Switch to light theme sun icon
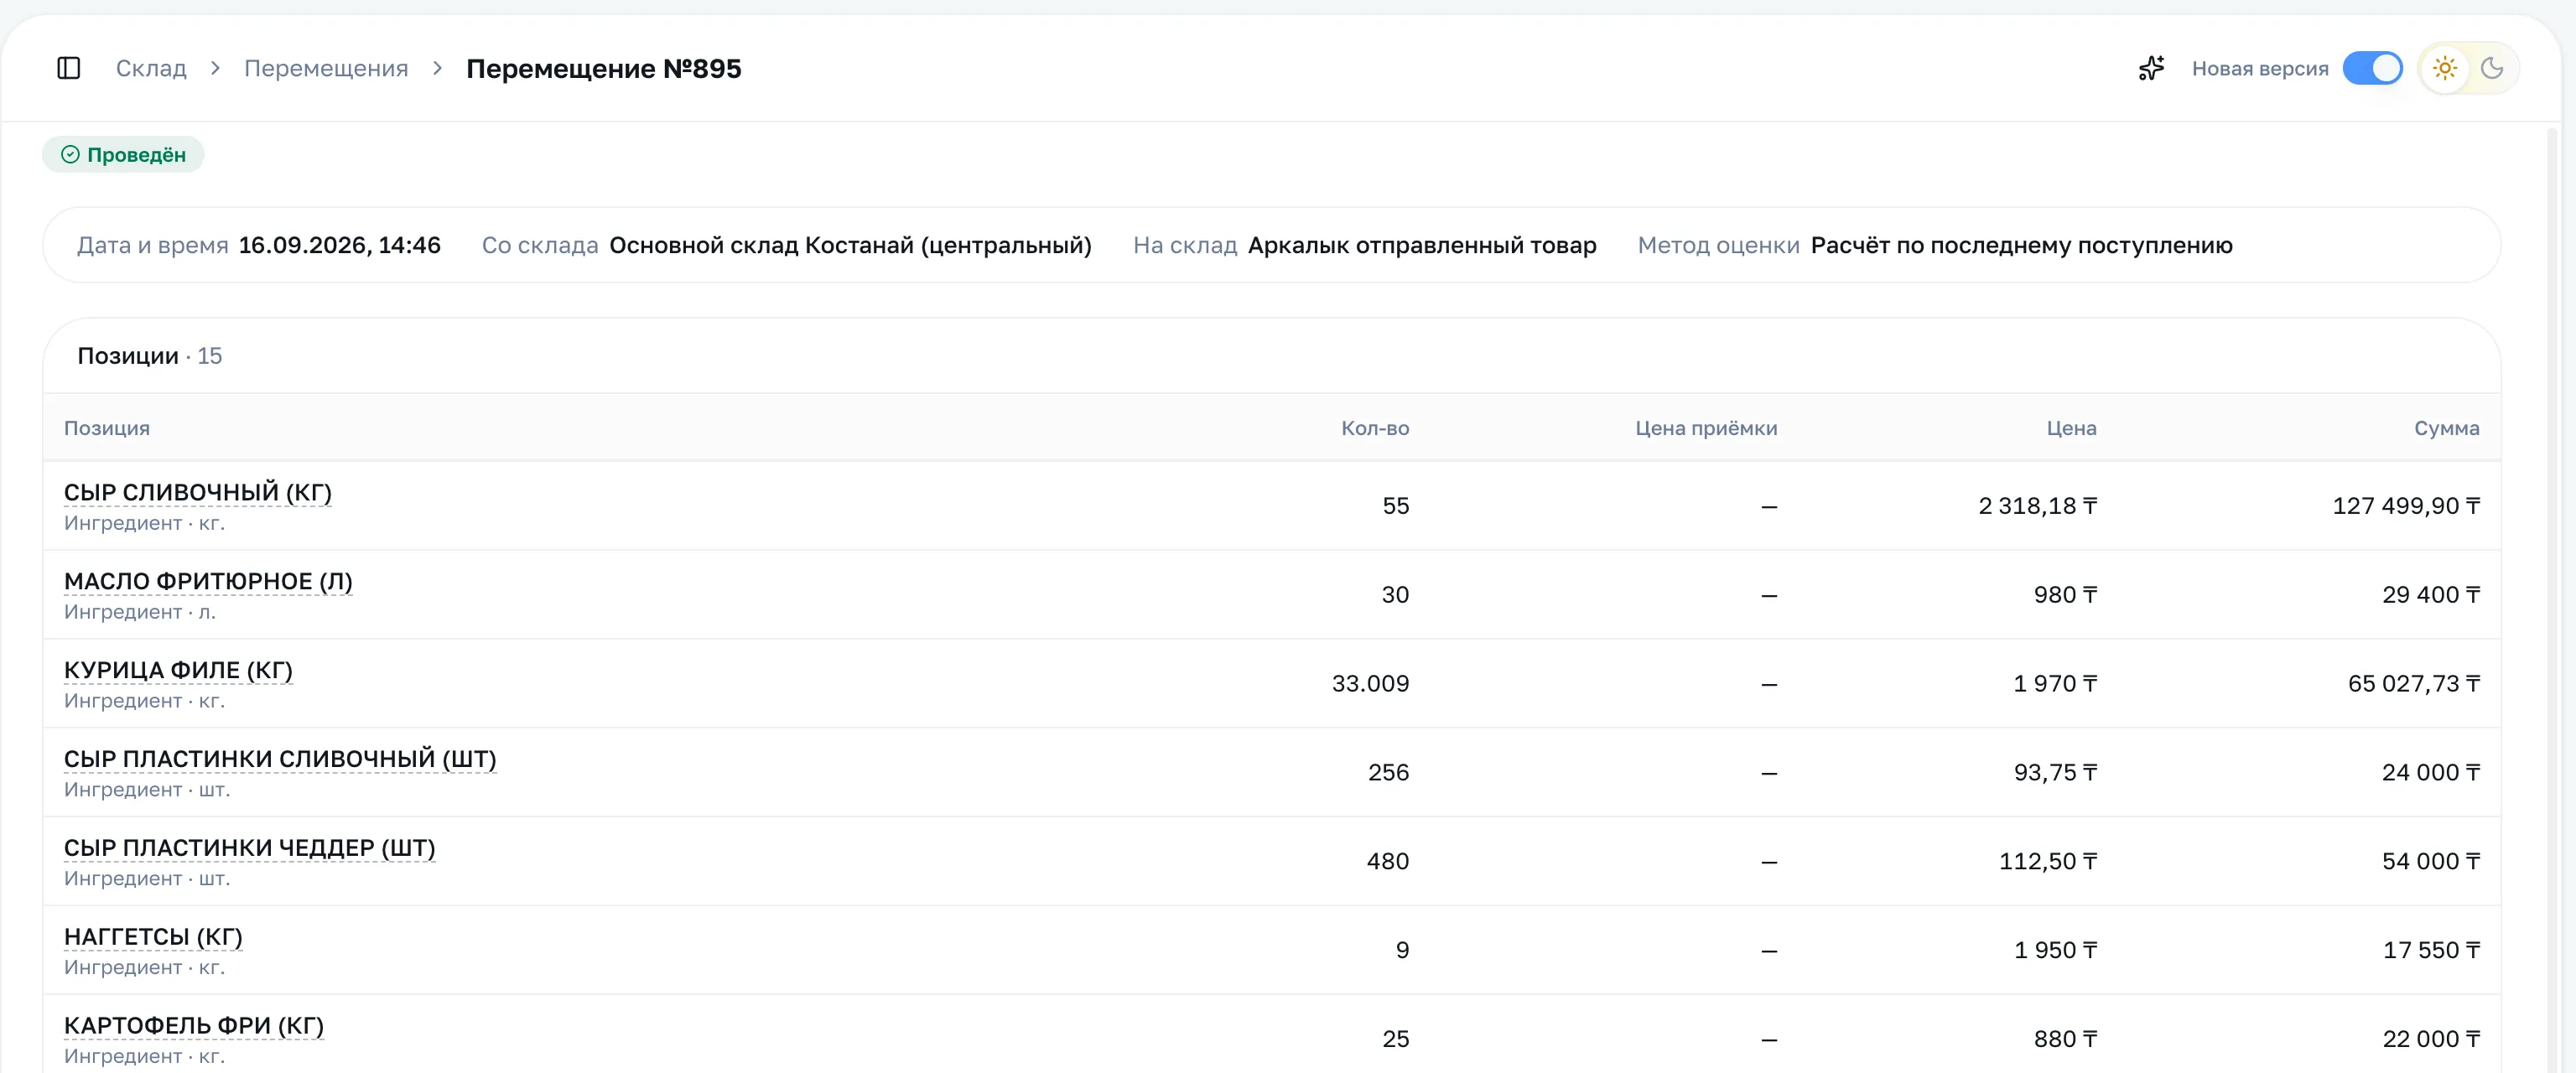 coord(2445,68)
